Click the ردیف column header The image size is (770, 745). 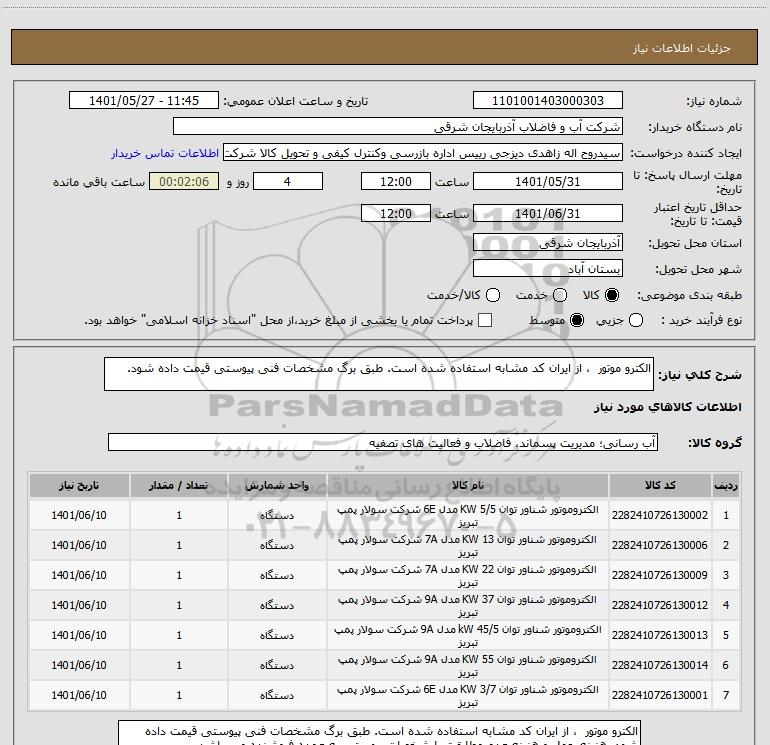pos(725,486)
